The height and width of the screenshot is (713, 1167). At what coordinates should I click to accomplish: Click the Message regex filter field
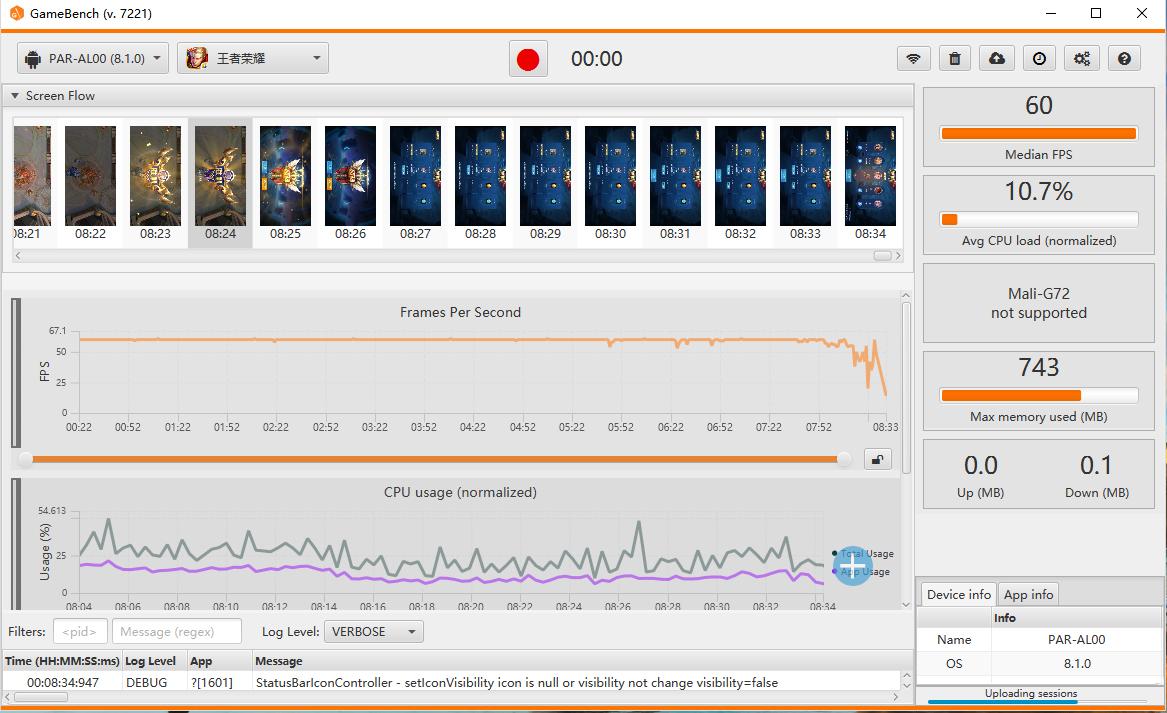[x=176, y=632]
